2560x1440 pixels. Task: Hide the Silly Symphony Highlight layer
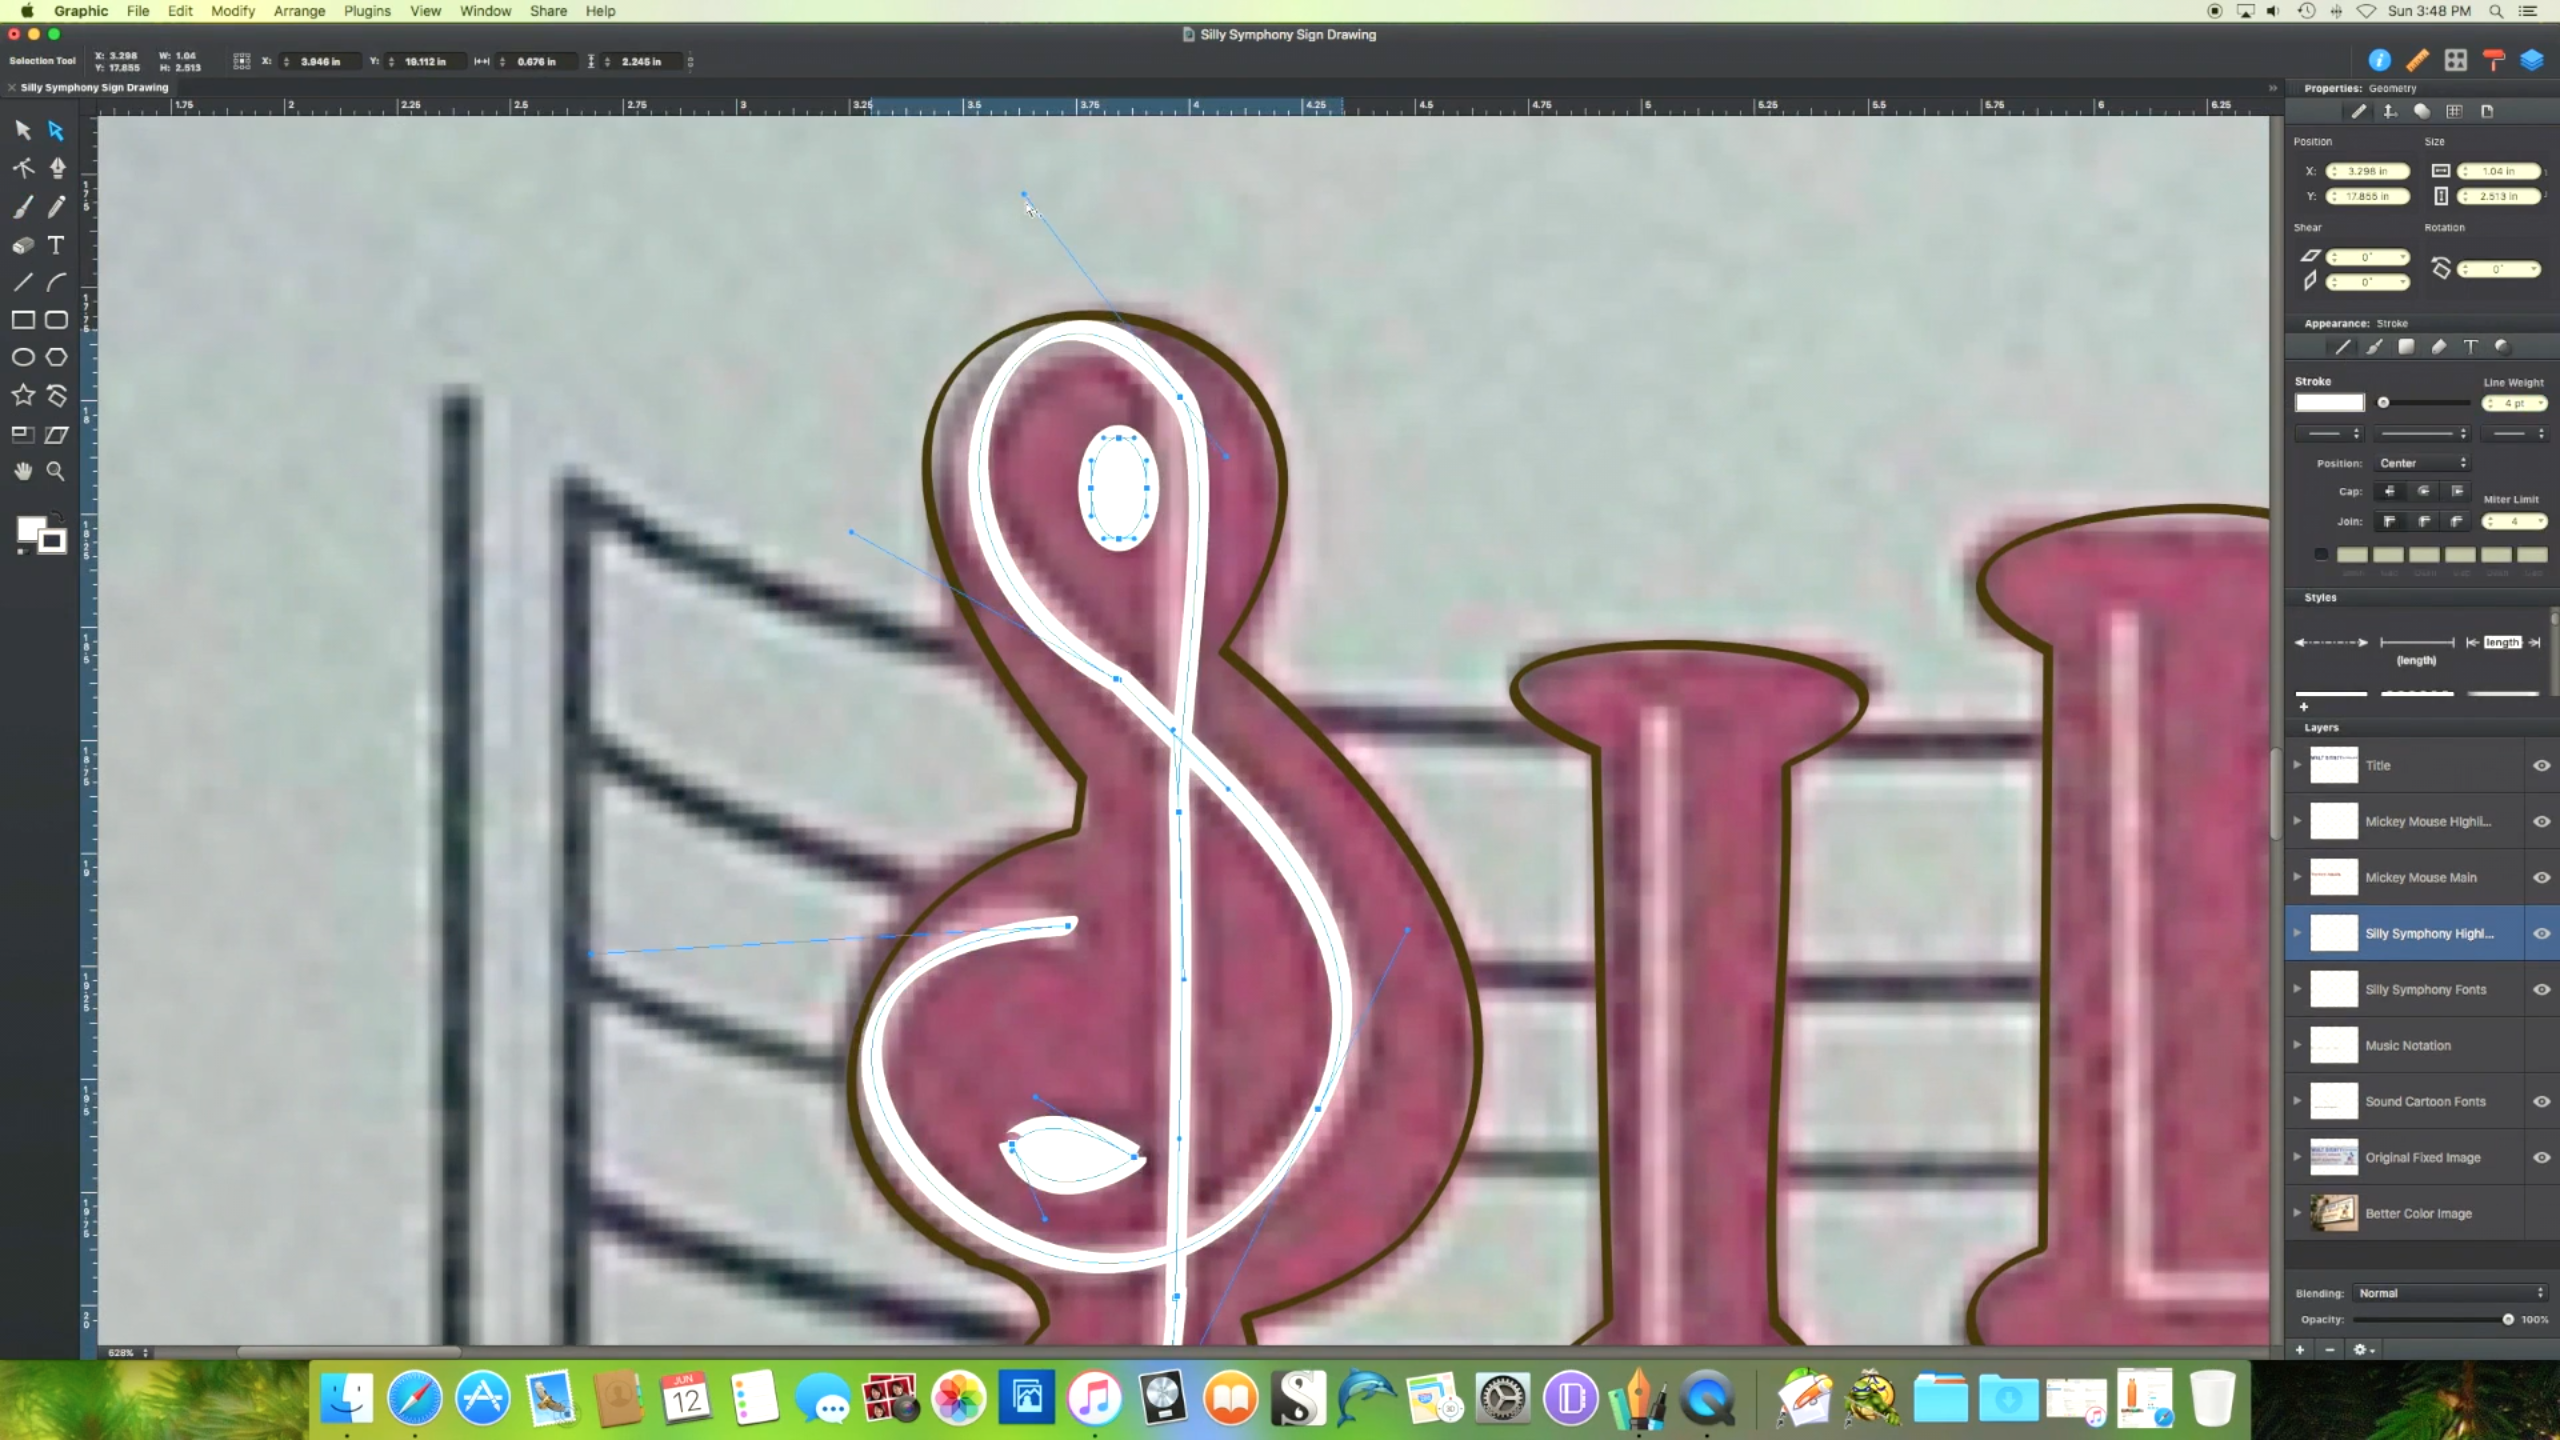click(x=2541, y=933)
